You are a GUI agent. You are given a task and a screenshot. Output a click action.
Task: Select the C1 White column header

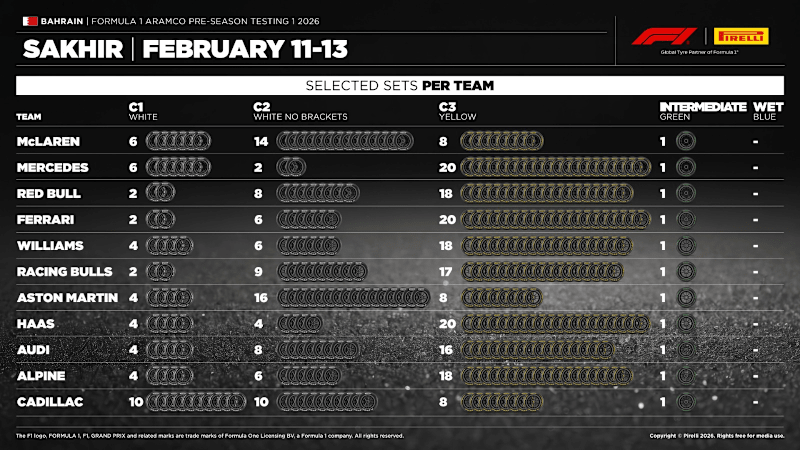144,111
